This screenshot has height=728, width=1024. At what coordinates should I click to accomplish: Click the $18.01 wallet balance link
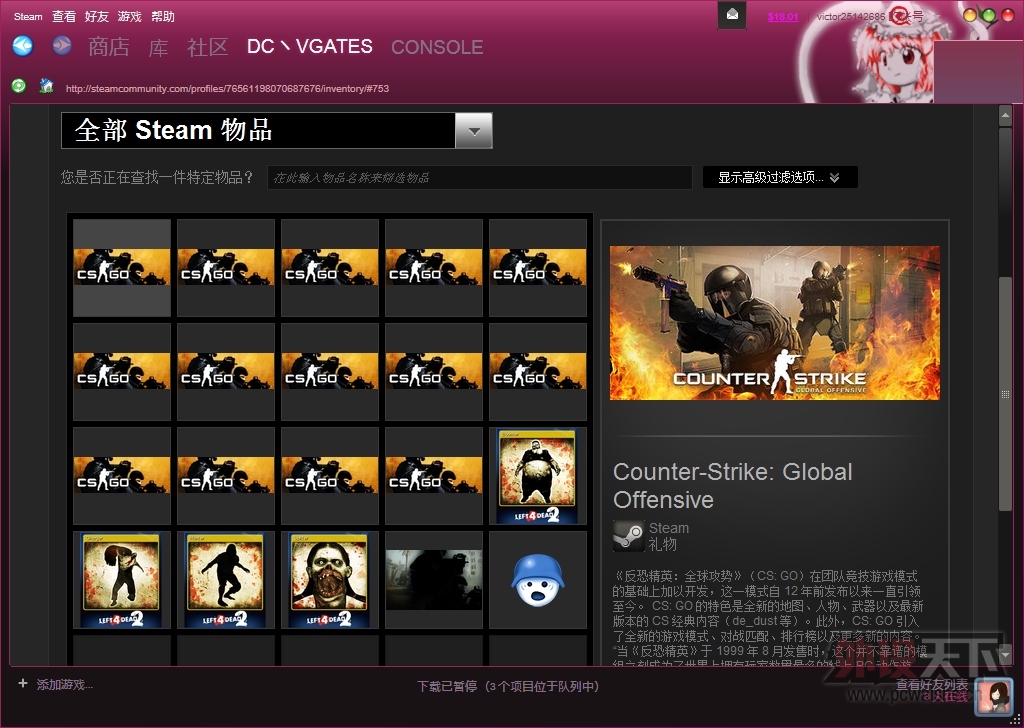783,16
